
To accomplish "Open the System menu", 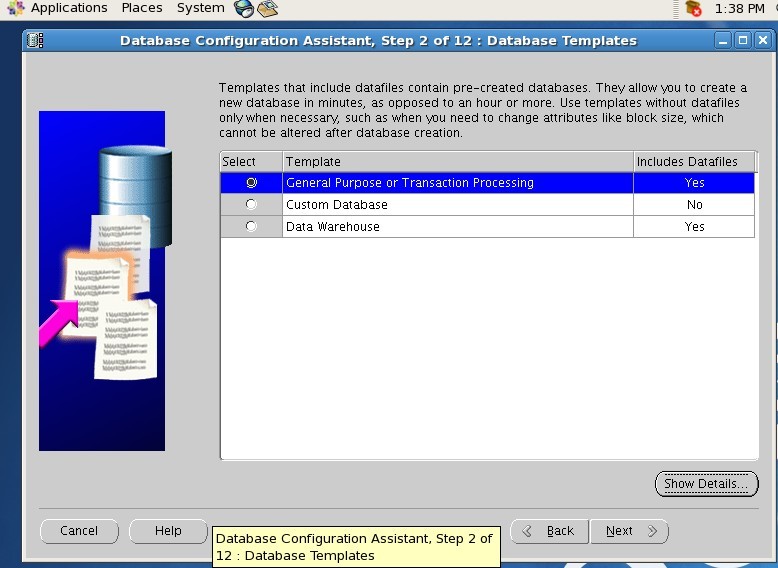I will tap(200, 8).
